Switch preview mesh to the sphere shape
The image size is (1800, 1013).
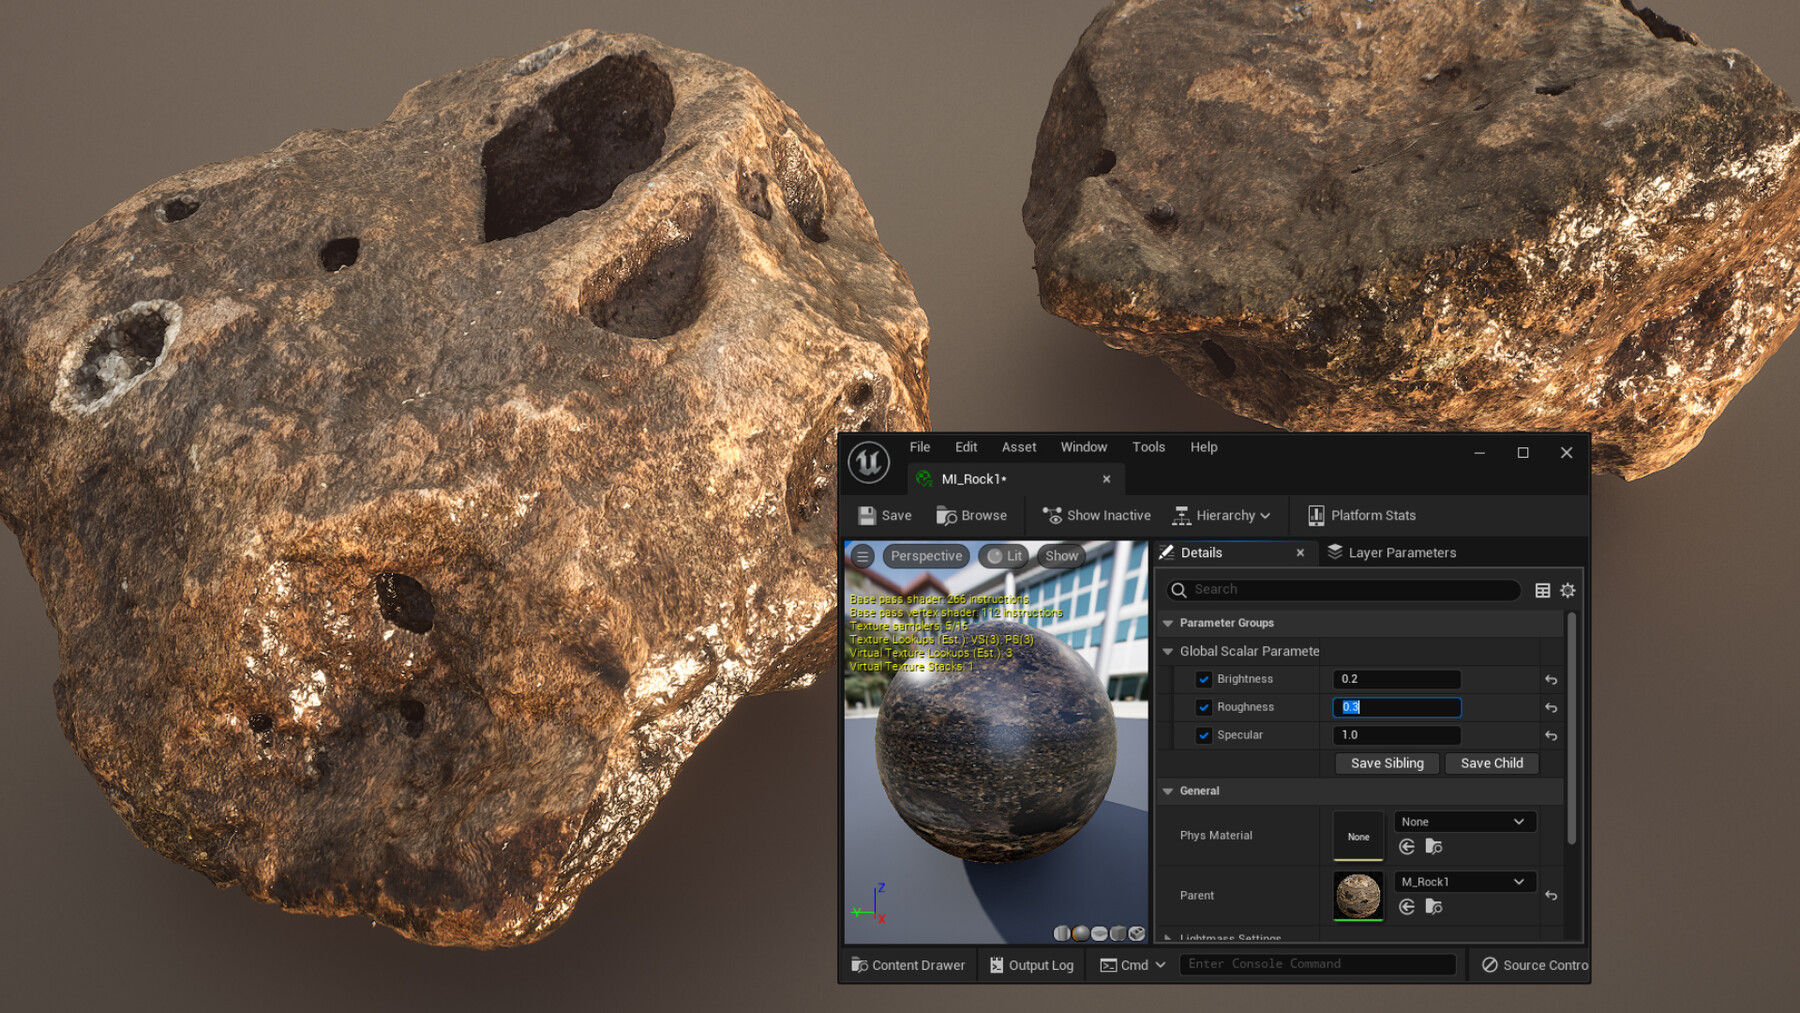[x=1080, y=933]
